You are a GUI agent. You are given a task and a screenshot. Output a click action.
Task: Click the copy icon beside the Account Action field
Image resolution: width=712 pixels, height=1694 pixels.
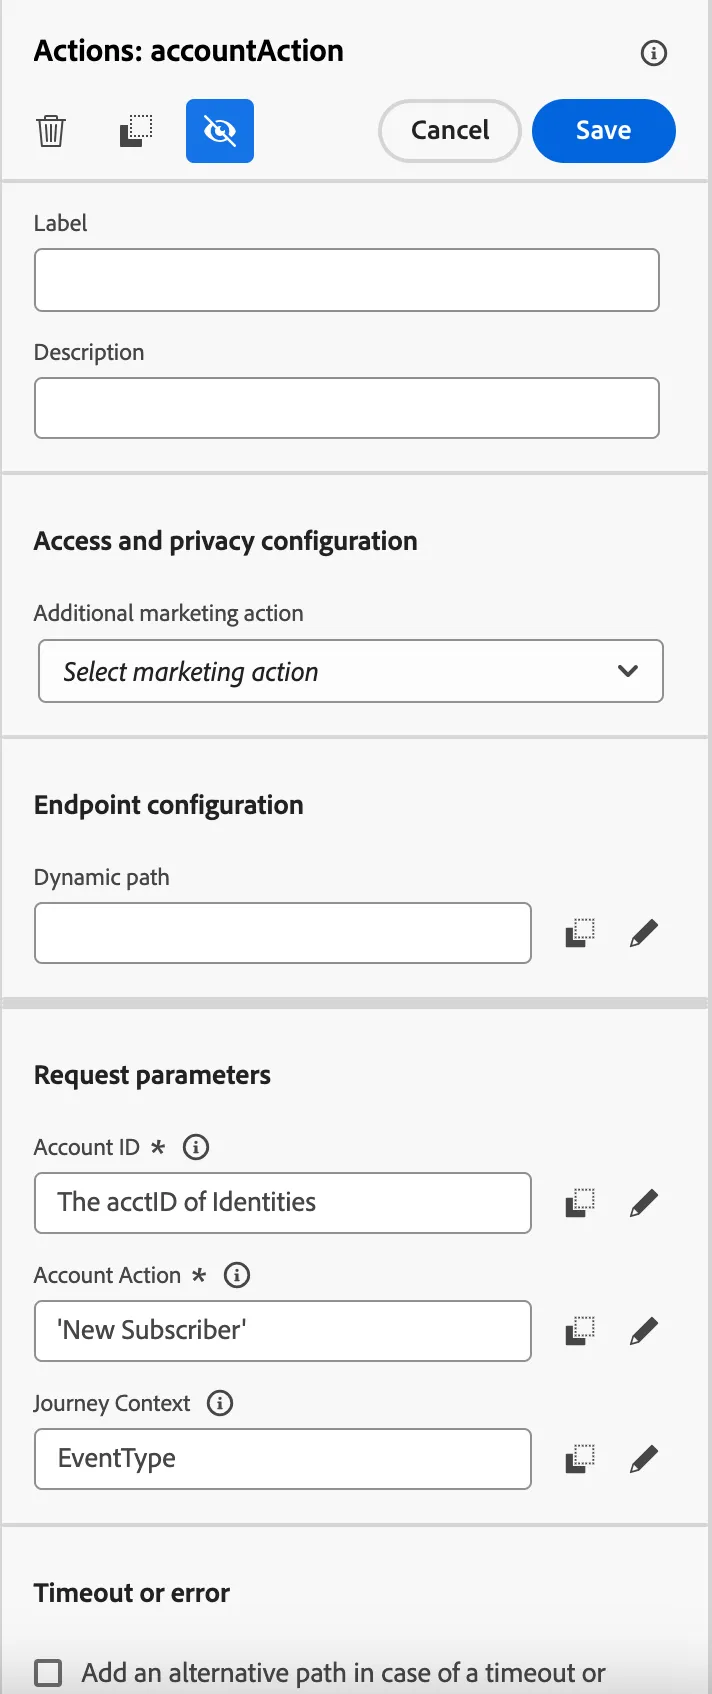(580, 1331)
